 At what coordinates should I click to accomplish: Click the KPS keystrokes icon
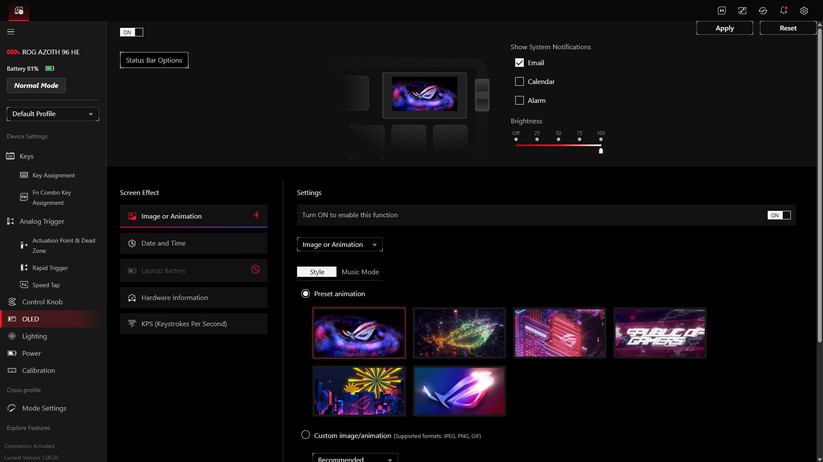132,323
